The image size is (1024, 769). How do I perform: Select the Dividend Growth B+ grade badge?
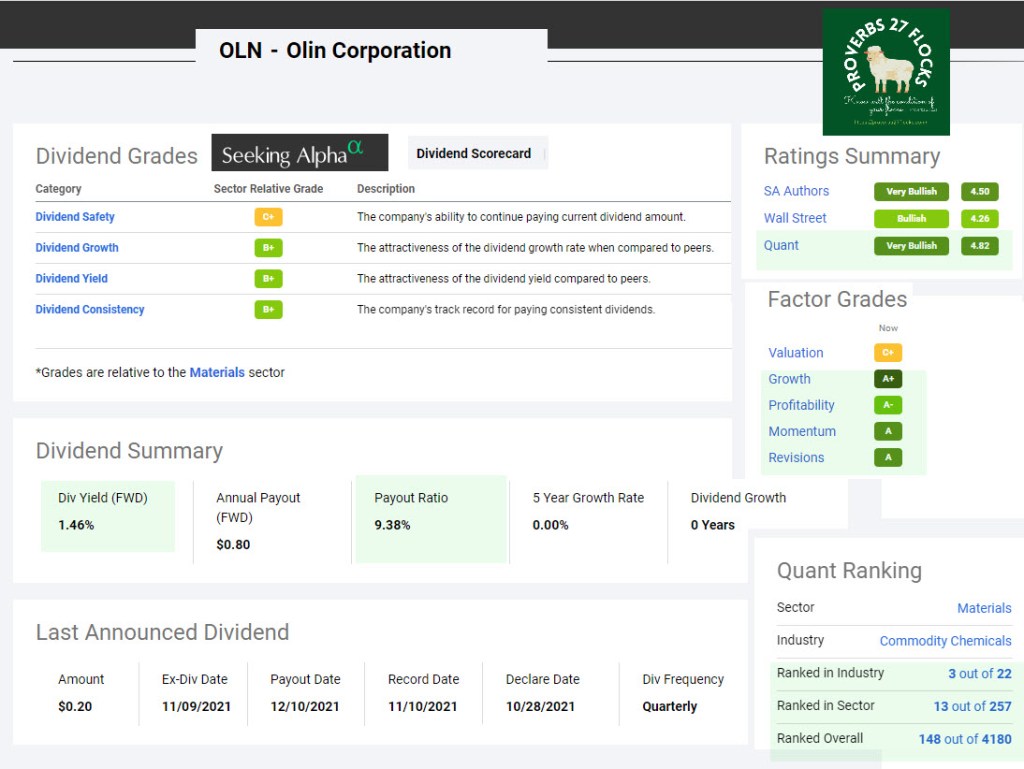pyautogui.click(x=268, y=248)
